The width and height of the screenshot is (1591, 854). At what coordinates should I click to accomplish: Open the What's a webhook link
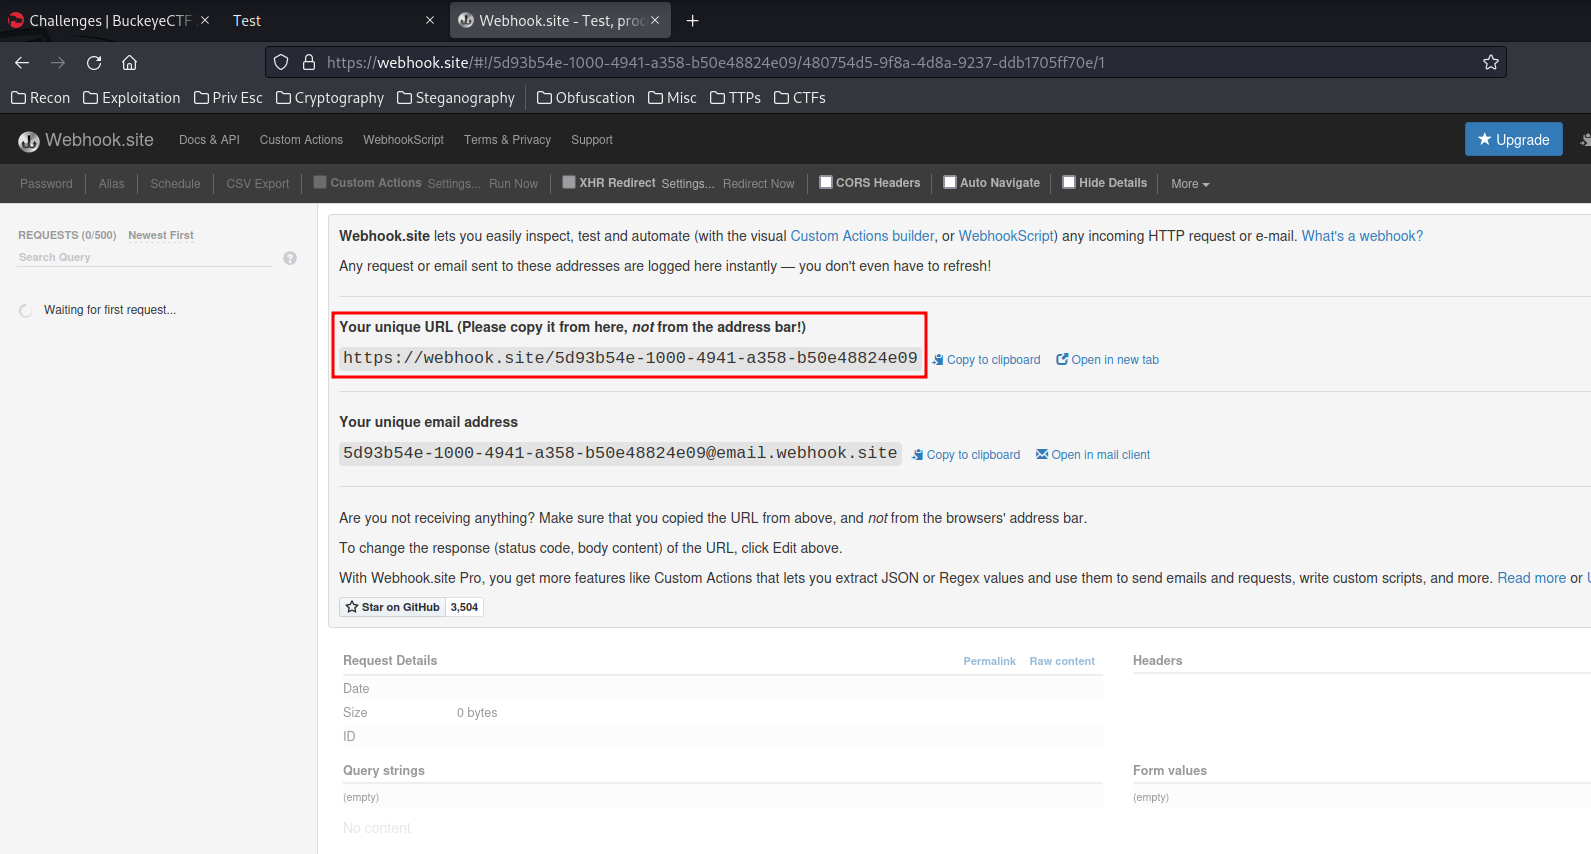(1362, 236)
